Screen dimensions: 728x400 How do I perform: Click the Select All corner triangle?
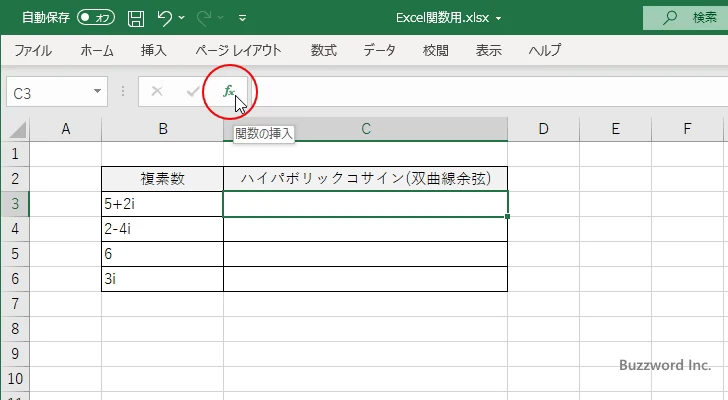coord(17,129)
